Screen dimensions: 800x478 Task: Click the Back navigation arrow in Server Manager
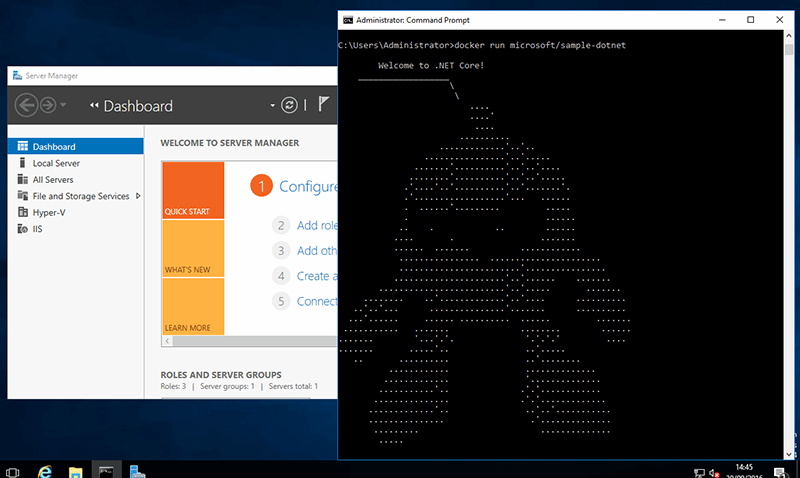tap(27, 105)
